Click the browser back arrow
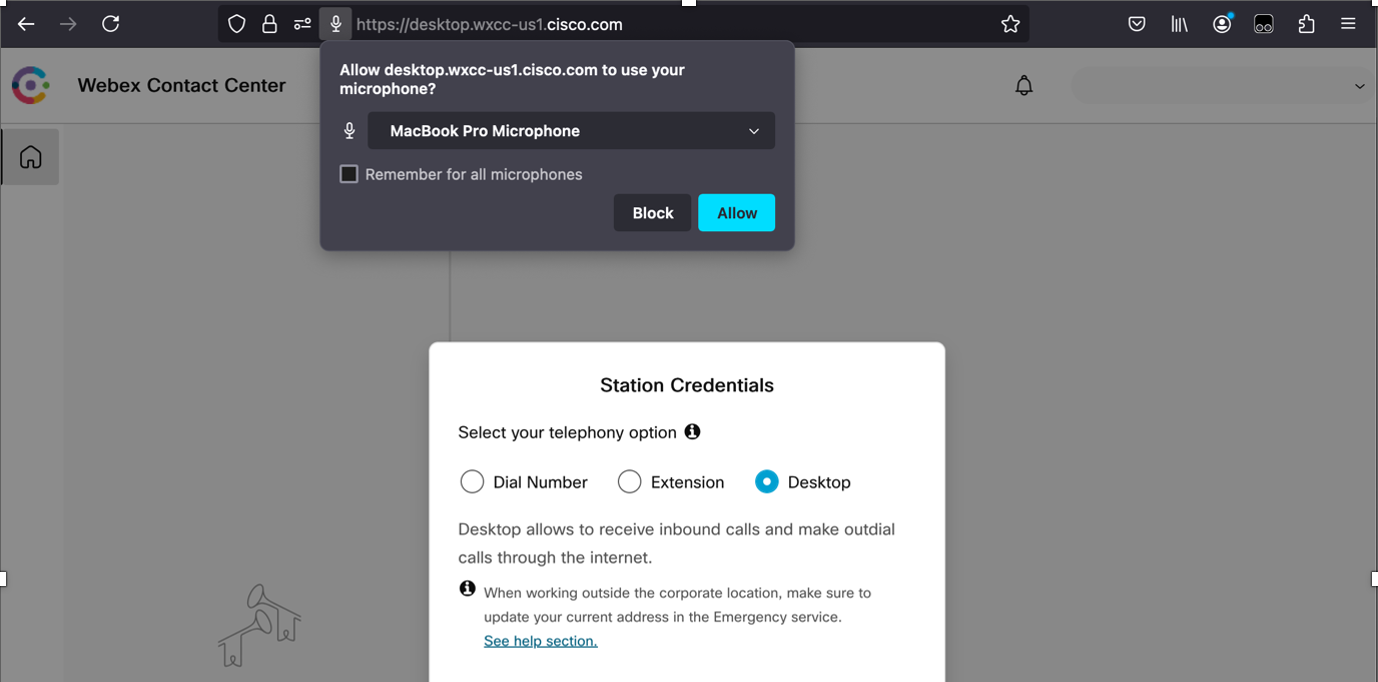Viewport: 1378px width, 682px height. pyautogui.click(x=26, y=24)
